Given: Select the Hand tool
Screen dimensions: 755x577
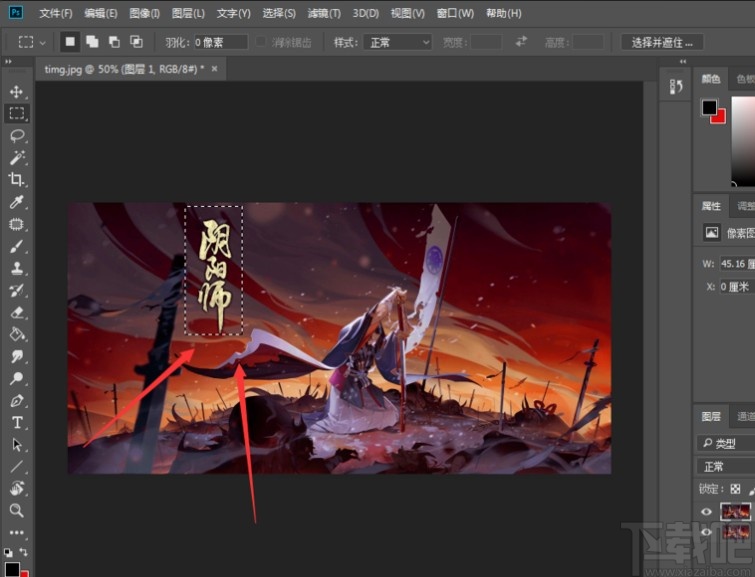Looking at the screenshot, I should (x=17, y=488).
